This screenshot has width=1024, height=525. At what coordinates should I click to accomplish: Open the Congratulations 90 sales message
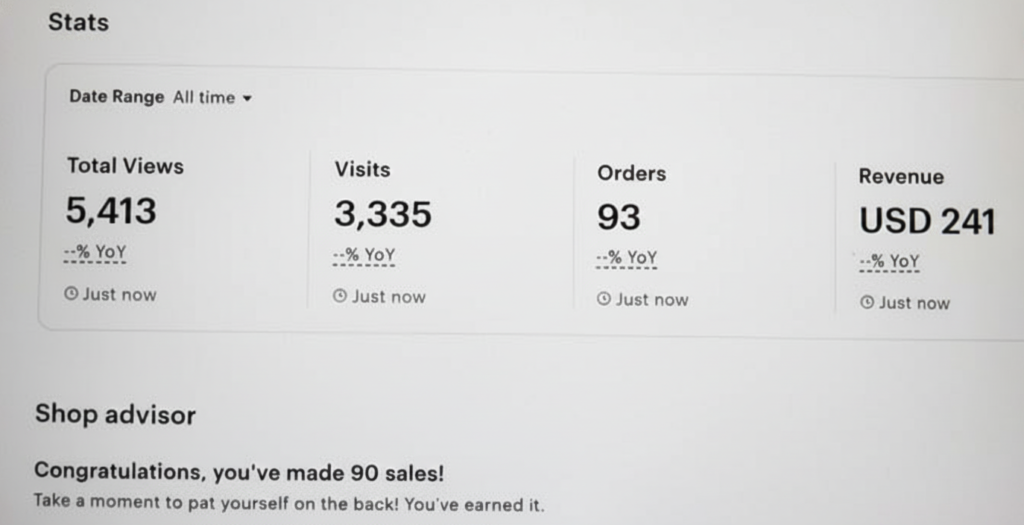click(x=239, y=471)
